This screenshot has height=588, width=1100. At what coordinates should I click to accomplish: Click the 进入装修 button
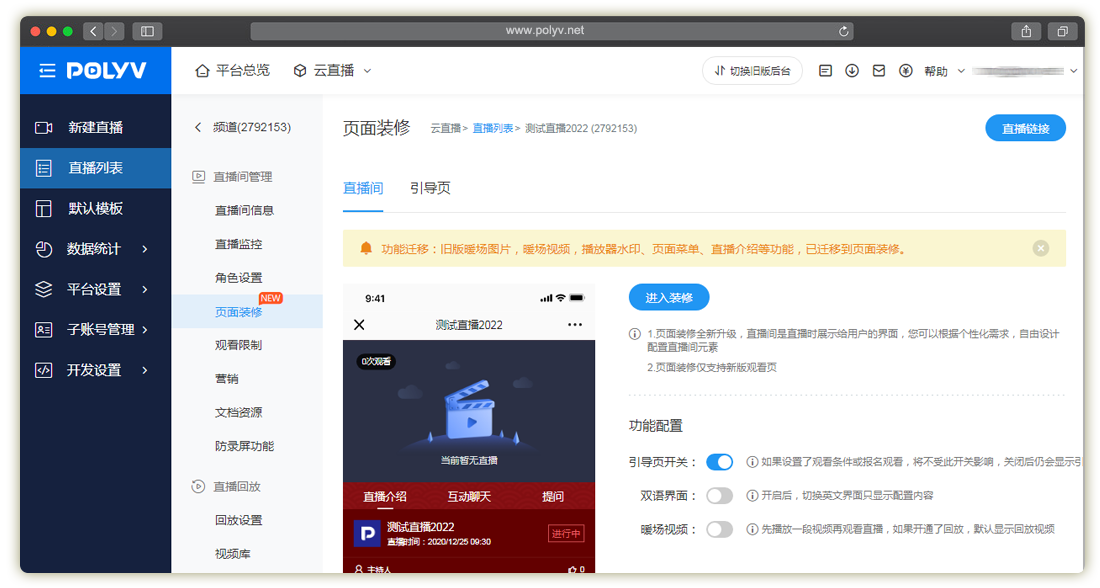click(669, 298)
